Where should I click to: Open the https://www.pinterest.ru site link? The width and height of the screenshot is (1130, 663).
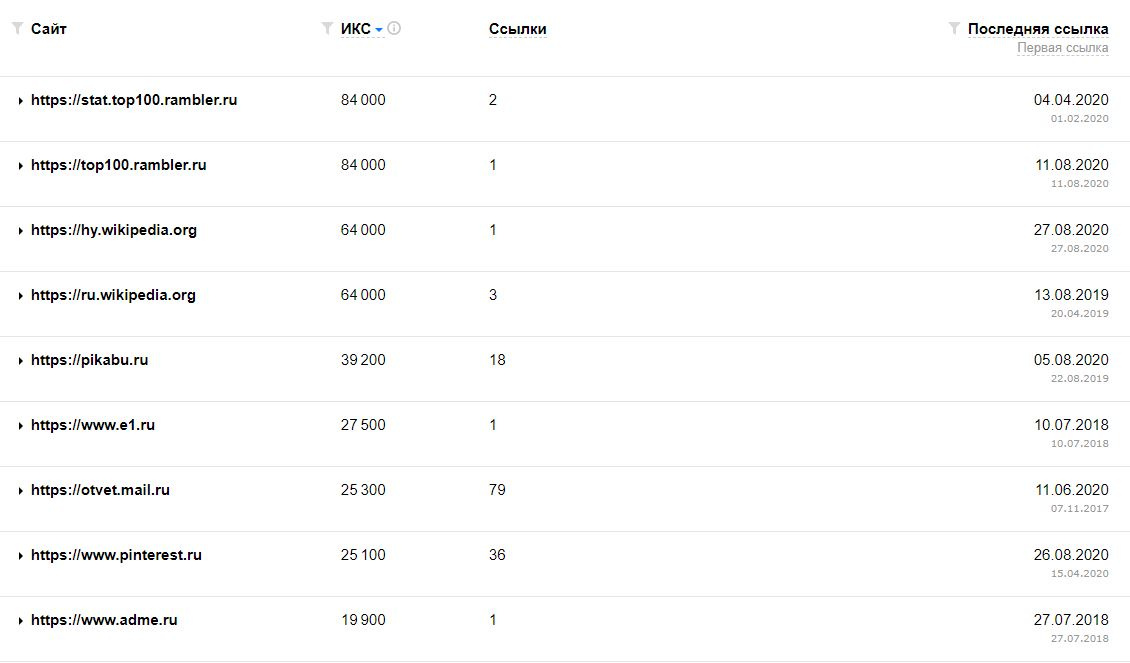(116, 555)
